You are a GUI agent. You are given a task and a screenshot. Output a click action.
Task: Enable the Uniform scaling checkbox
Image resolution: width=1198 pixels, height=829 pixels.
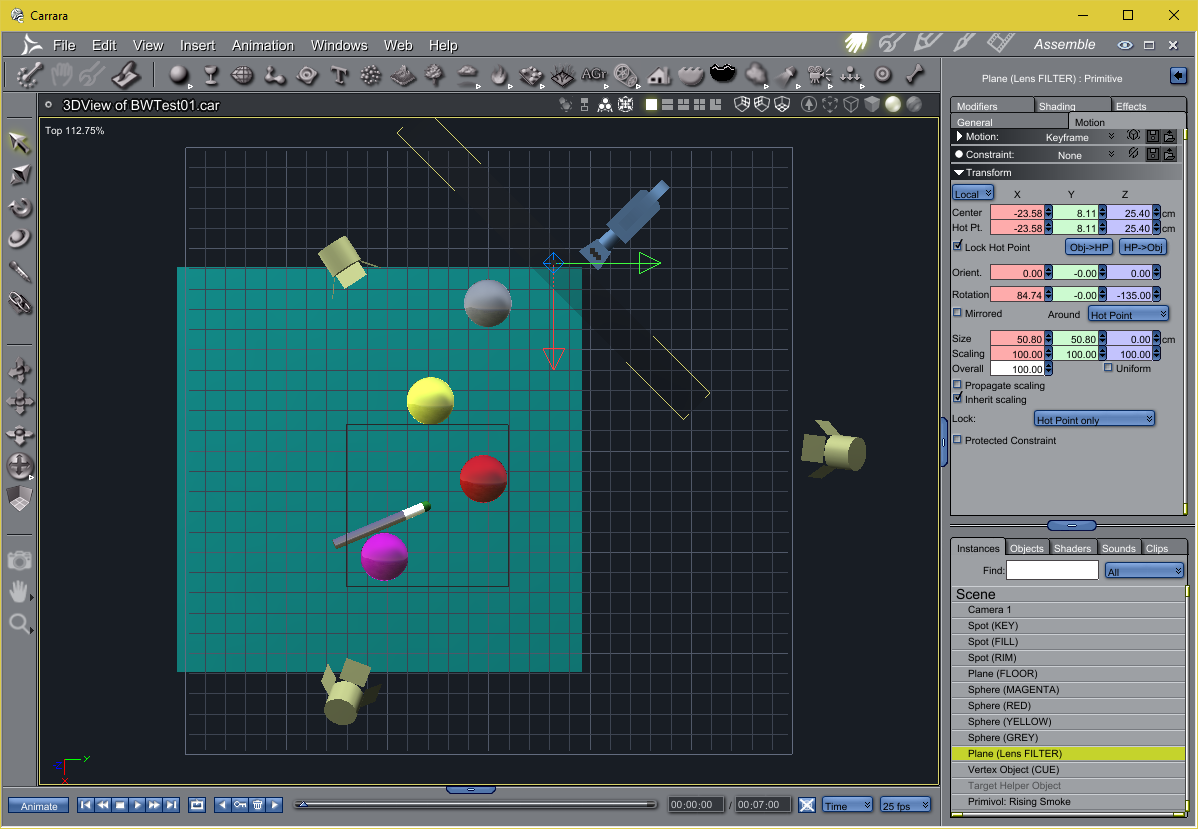[1109, 368]
